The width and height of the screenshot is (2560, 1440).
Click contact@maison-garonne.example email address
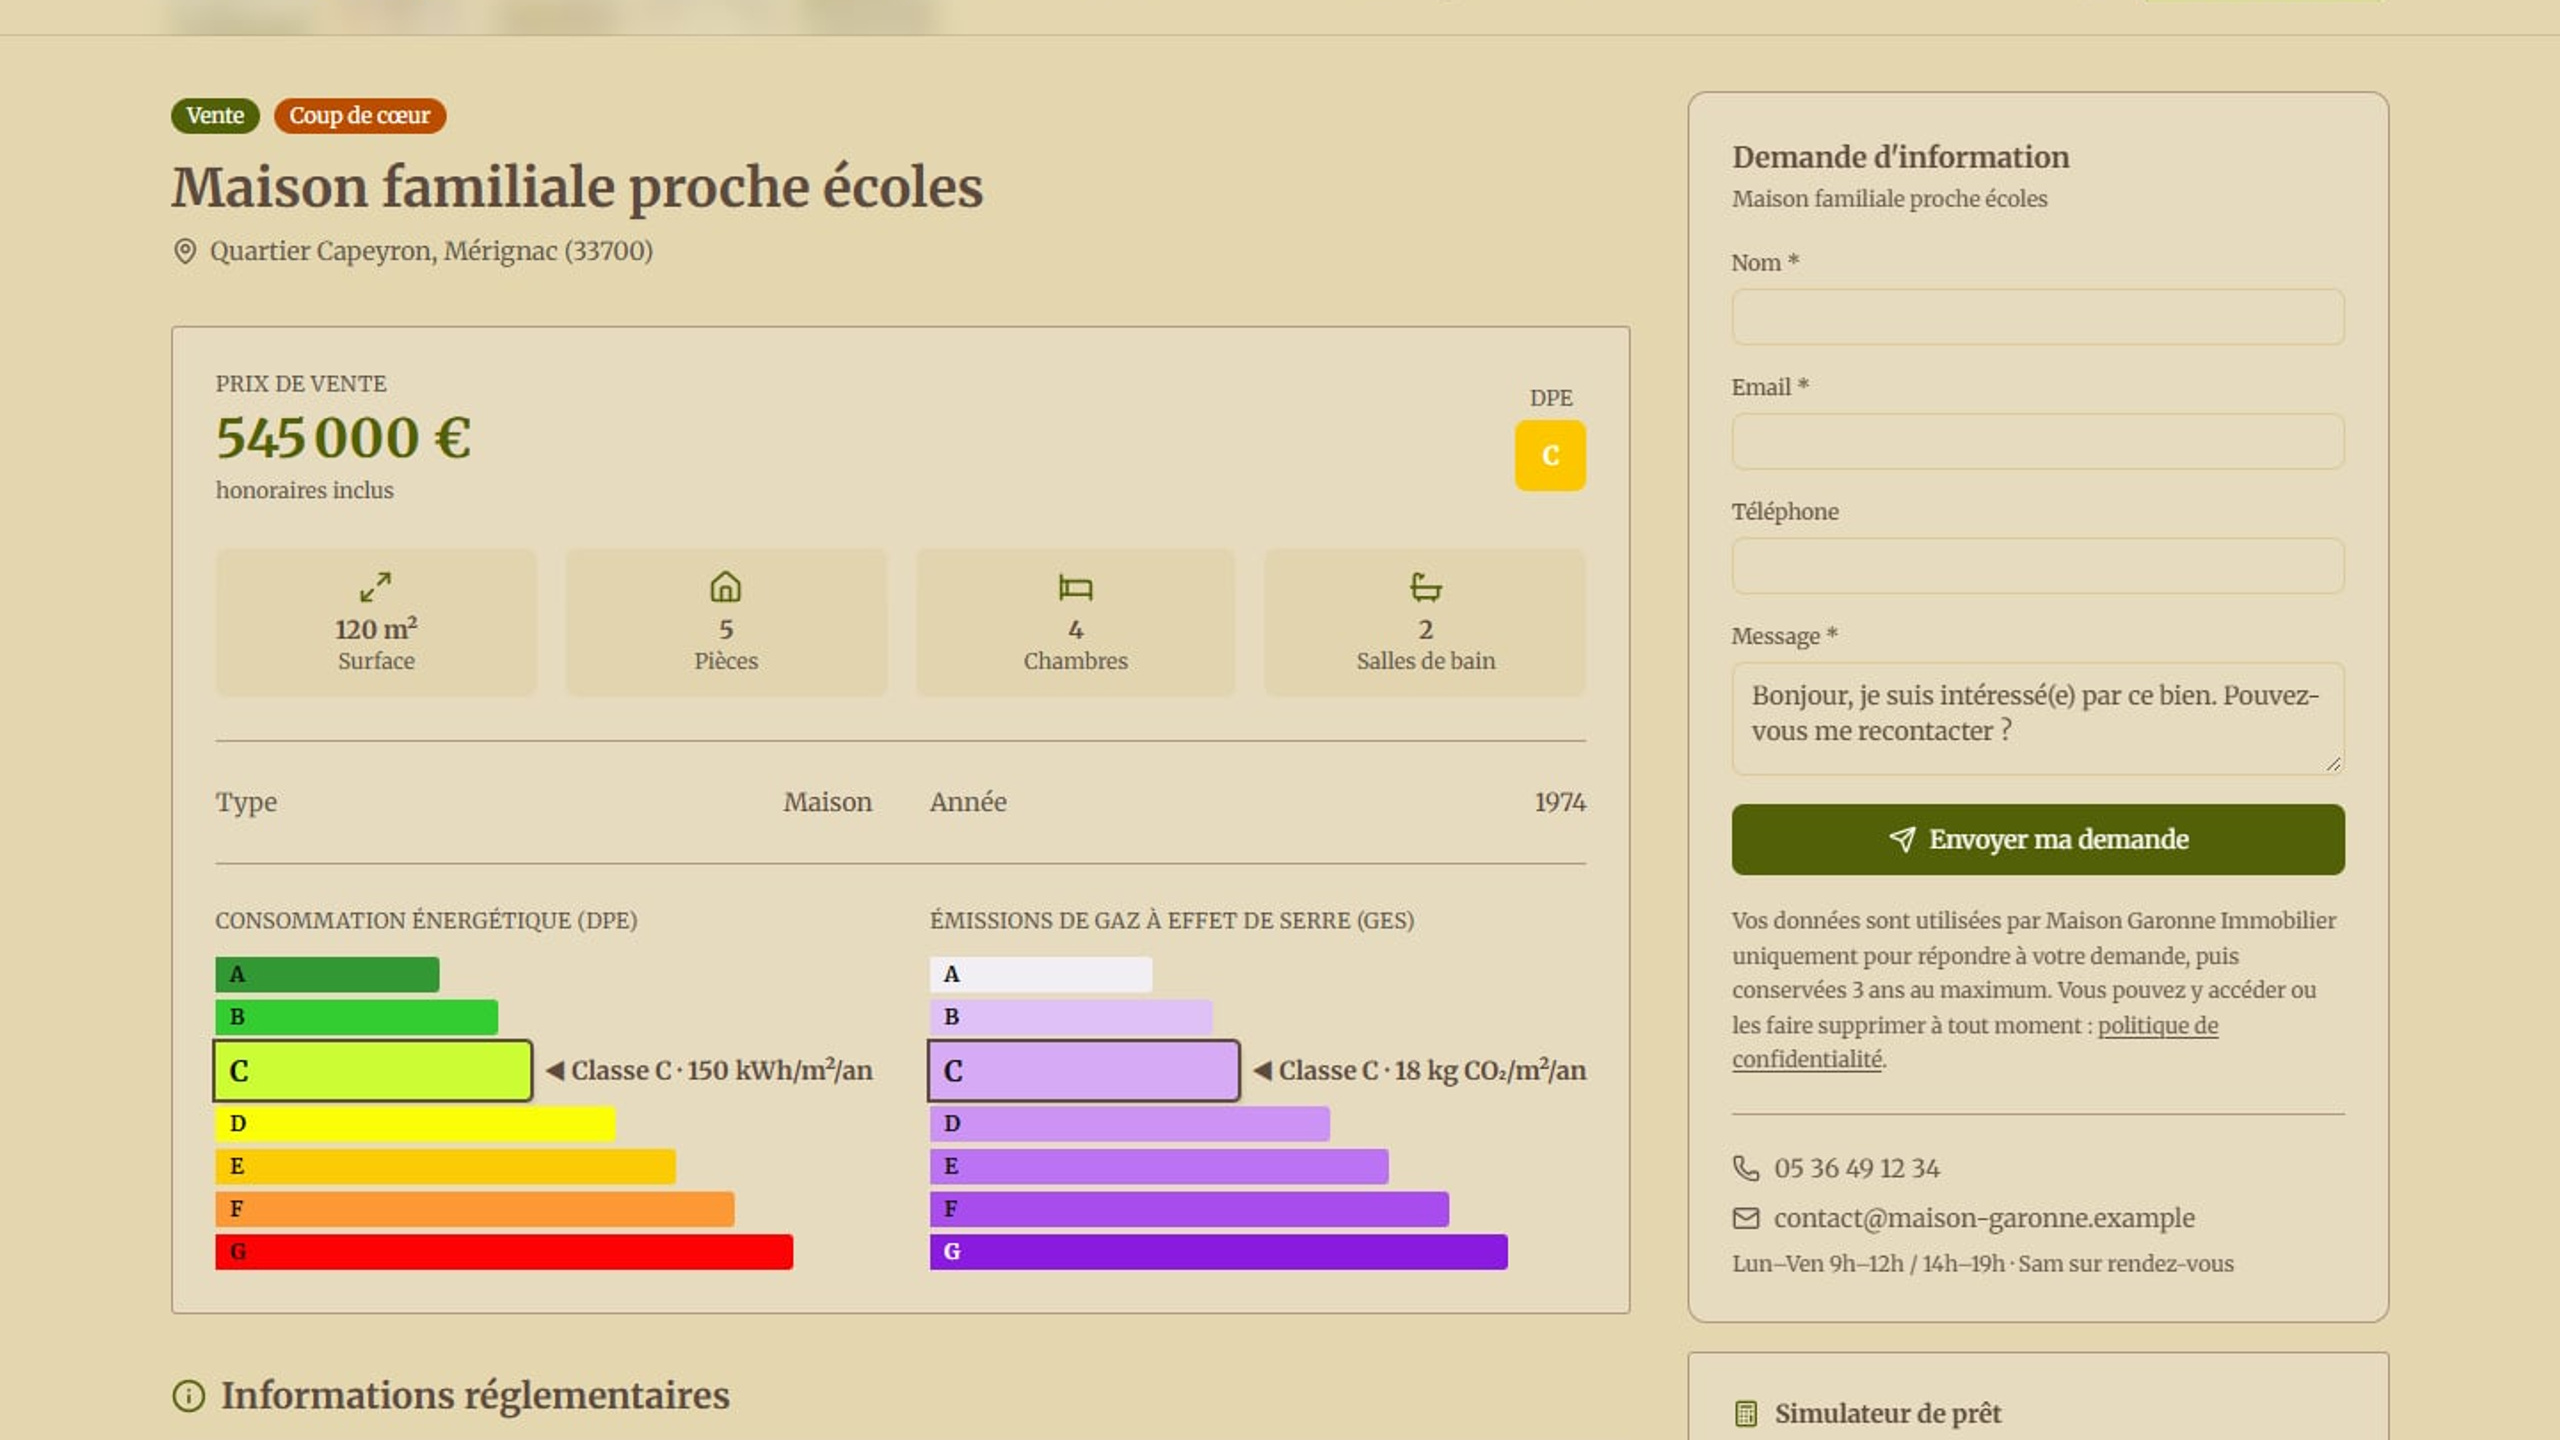click(x=1984, y=1218)
